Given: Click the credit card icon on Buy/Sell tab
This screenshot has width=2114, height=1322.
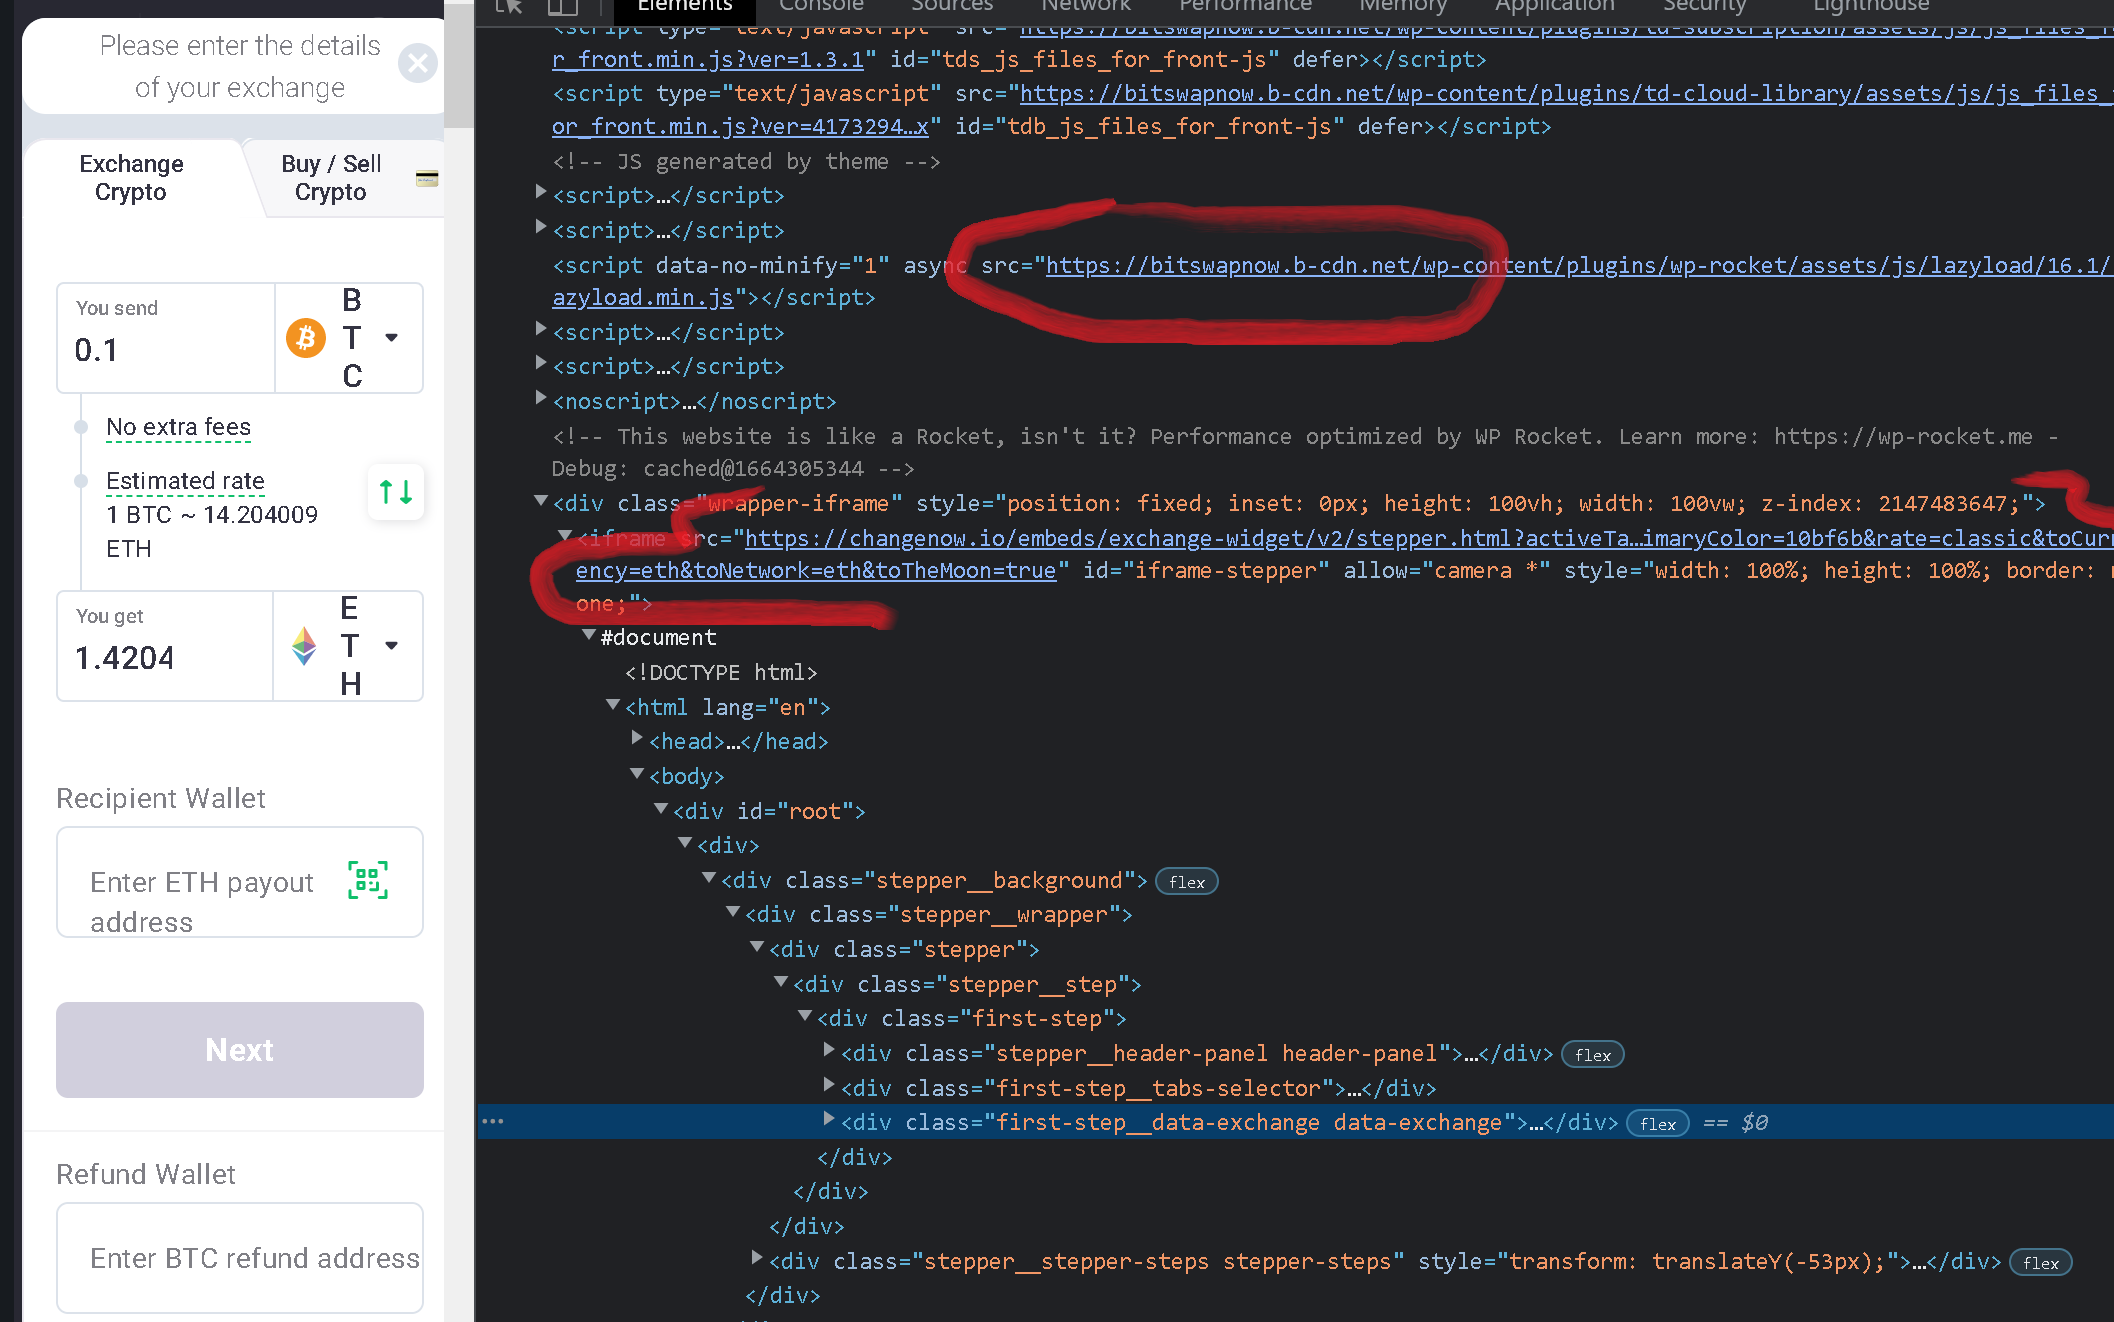Looking at the screenshot, I should 427,178.
